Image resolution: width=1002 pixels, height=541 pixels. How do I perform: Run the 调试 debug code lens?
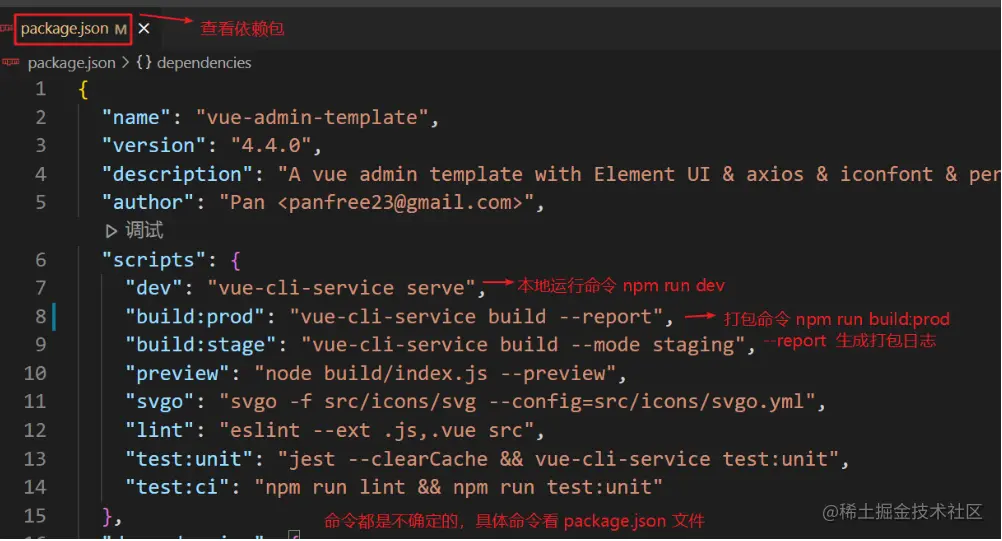pyautogui.click(x=144, y=231)
